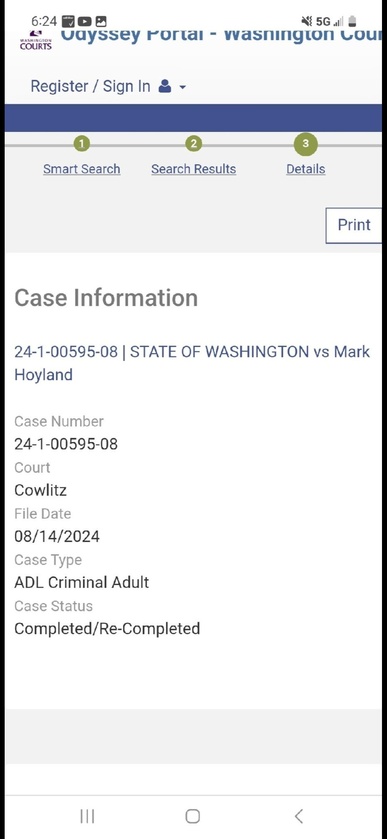Click the Washington Courts logo
The width and height of the screenshot is (387, 839).
click(x=35, y=41)
